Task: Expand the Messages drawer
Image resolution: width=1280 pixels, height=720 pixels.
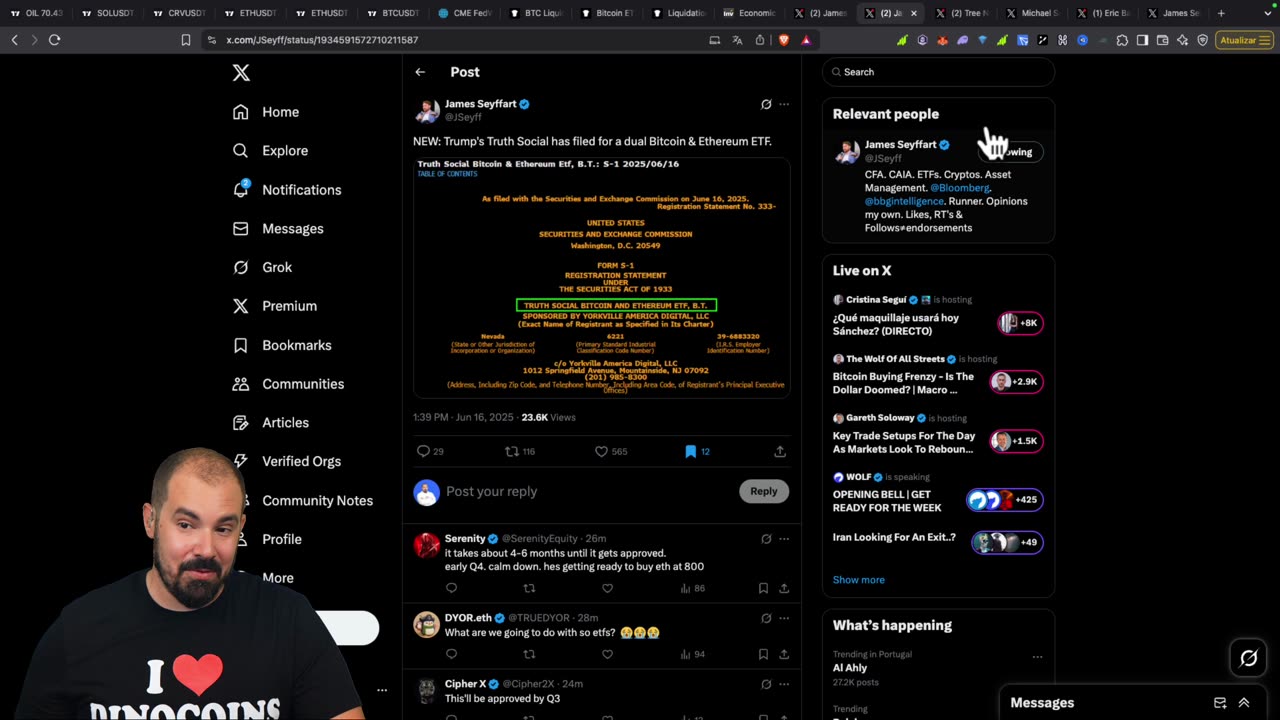Action: [x=1244, y=703]
